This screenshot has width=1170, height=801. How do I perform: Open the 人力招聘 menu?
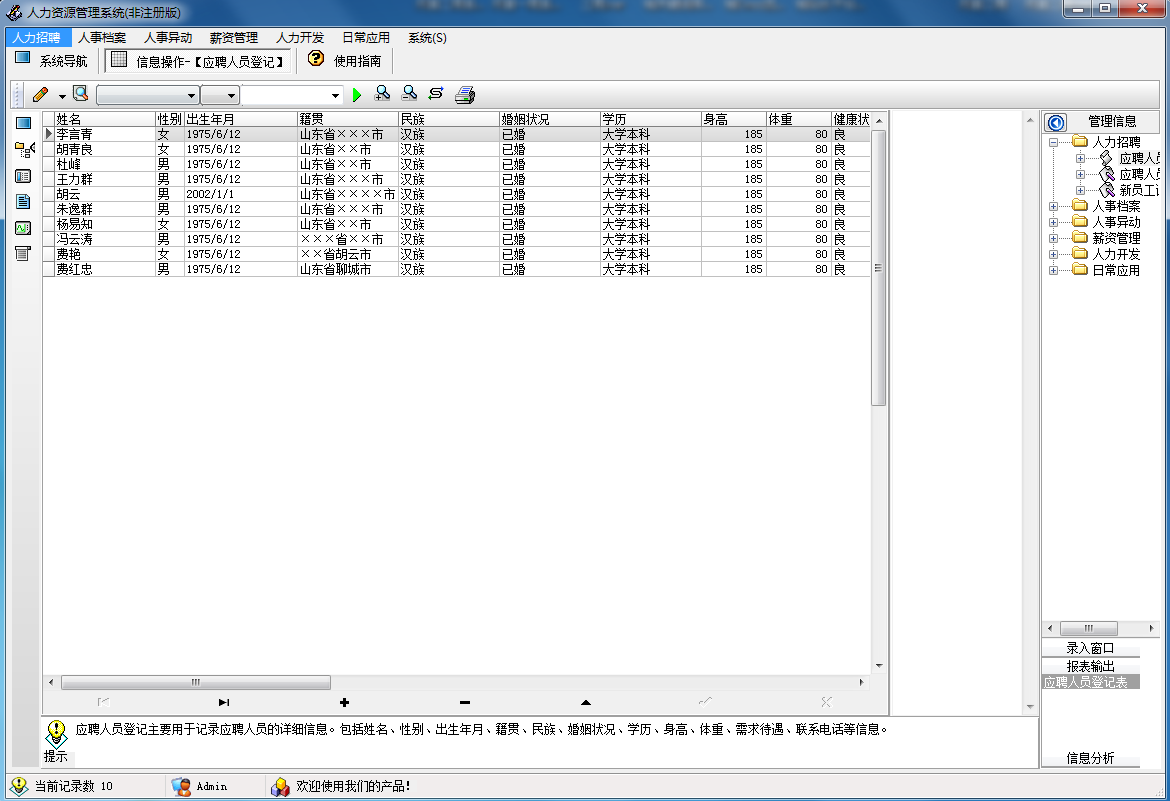[37, 37]
